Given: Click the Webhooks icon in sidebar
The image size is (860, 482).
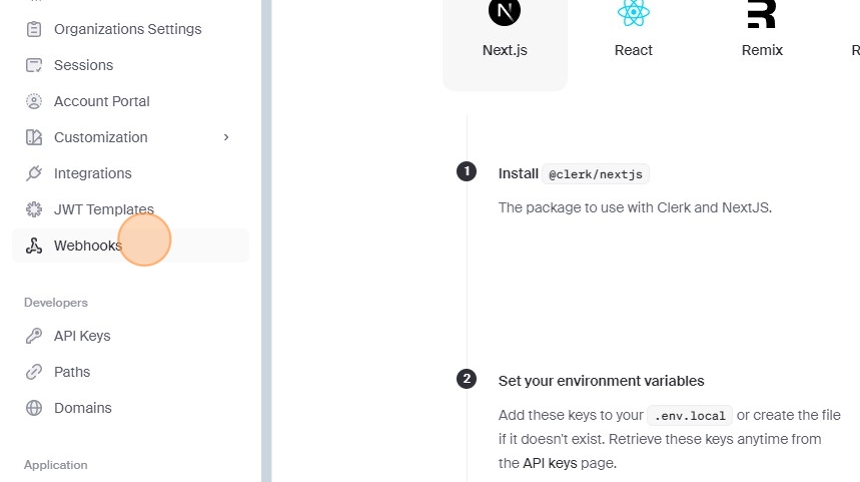Looking at the screenshot, I should [x=34, y=246].
